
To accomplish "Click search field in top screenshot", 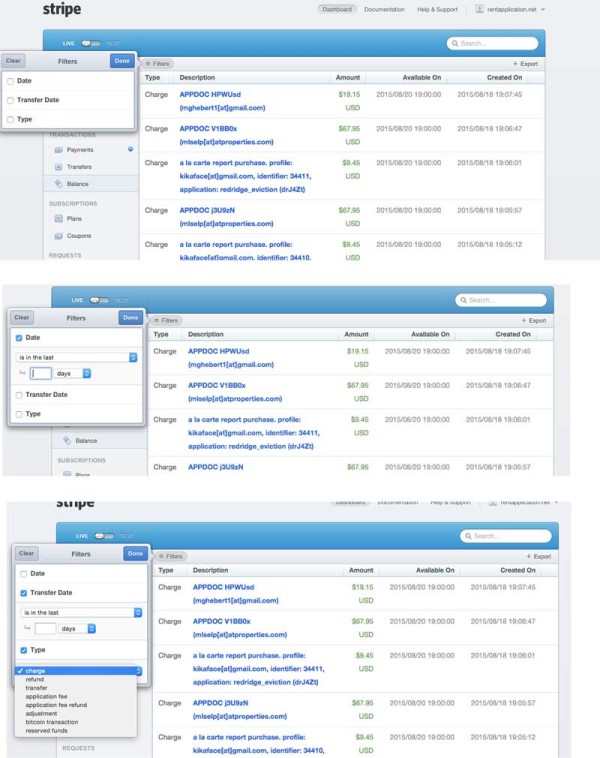I will pyautogui.click(x=492, y=44).
